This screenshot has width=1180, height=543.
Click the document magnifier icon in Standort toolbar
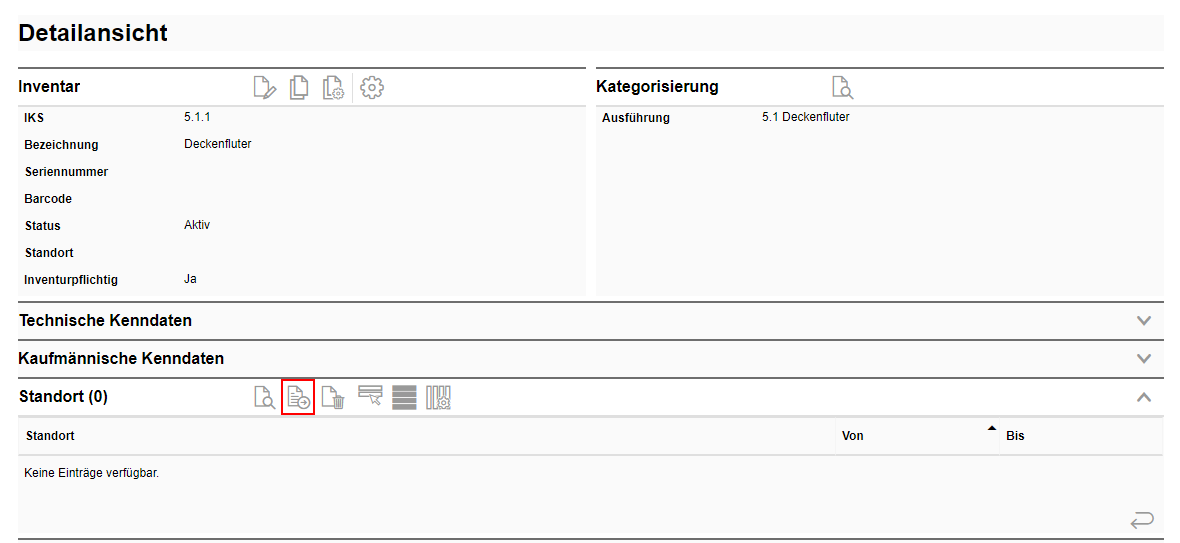click(264, 397)
